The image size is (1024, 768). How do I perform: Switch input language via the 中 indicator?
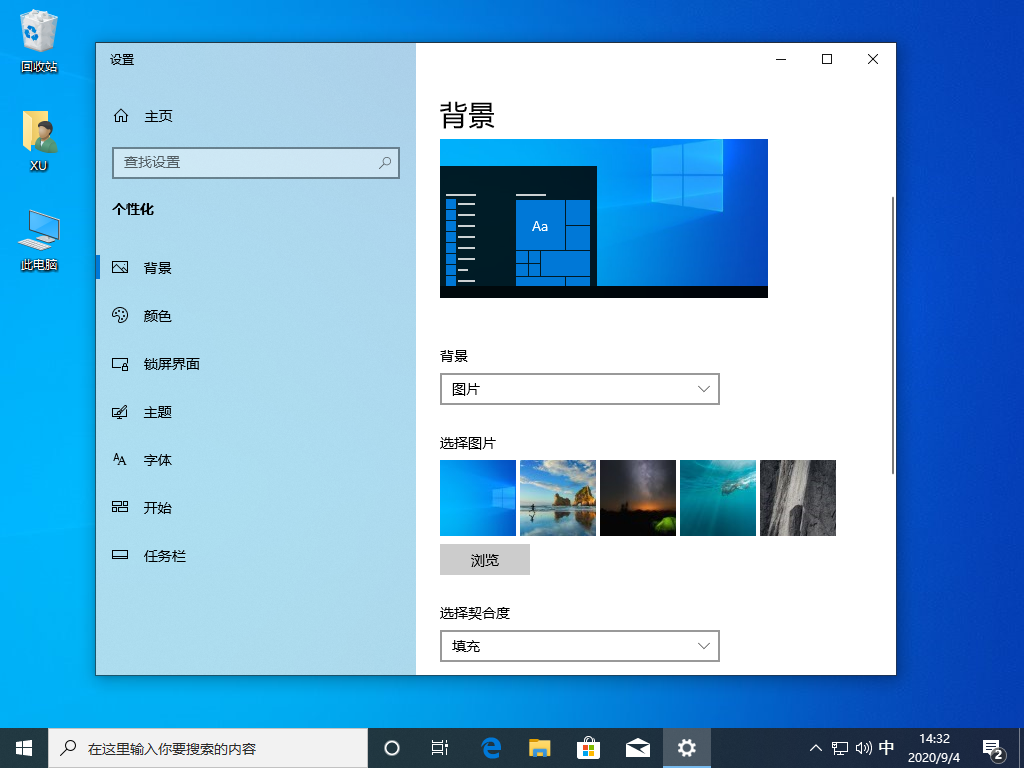[x=886, y=747]
